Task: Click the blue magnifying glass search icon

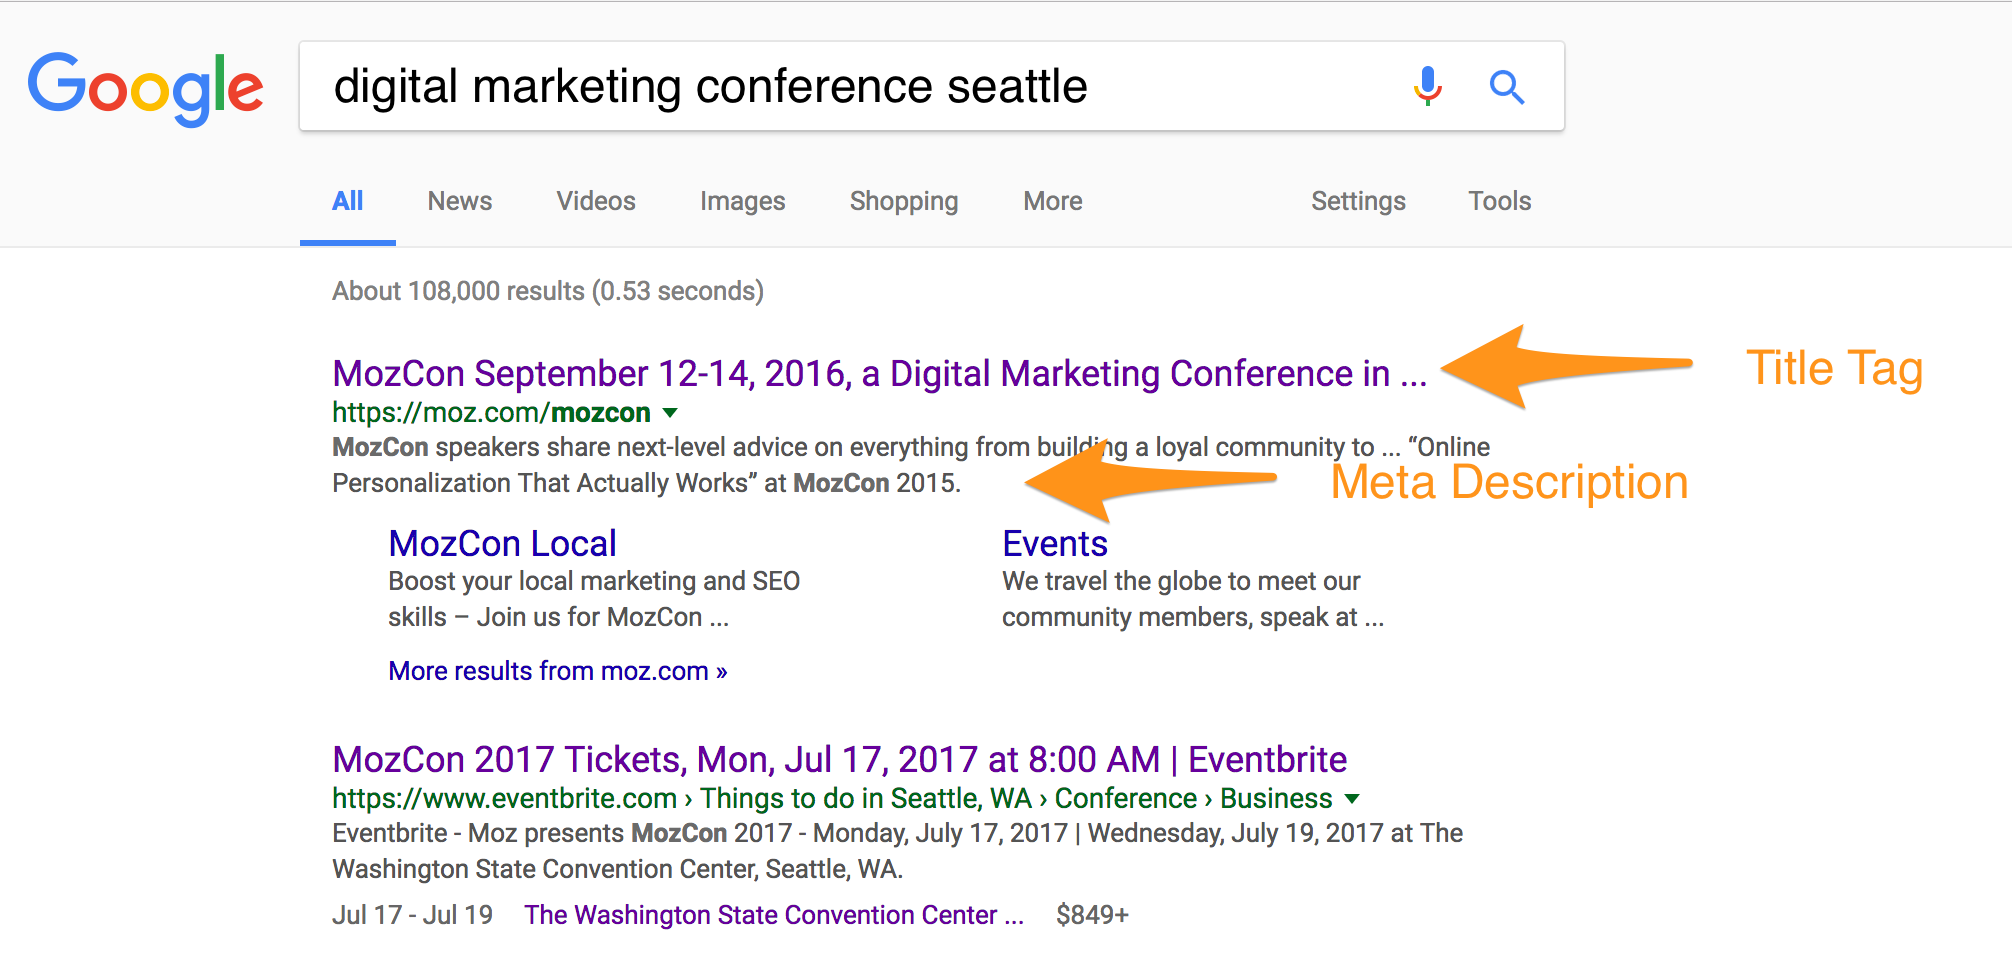Action: pos(1506,87)
